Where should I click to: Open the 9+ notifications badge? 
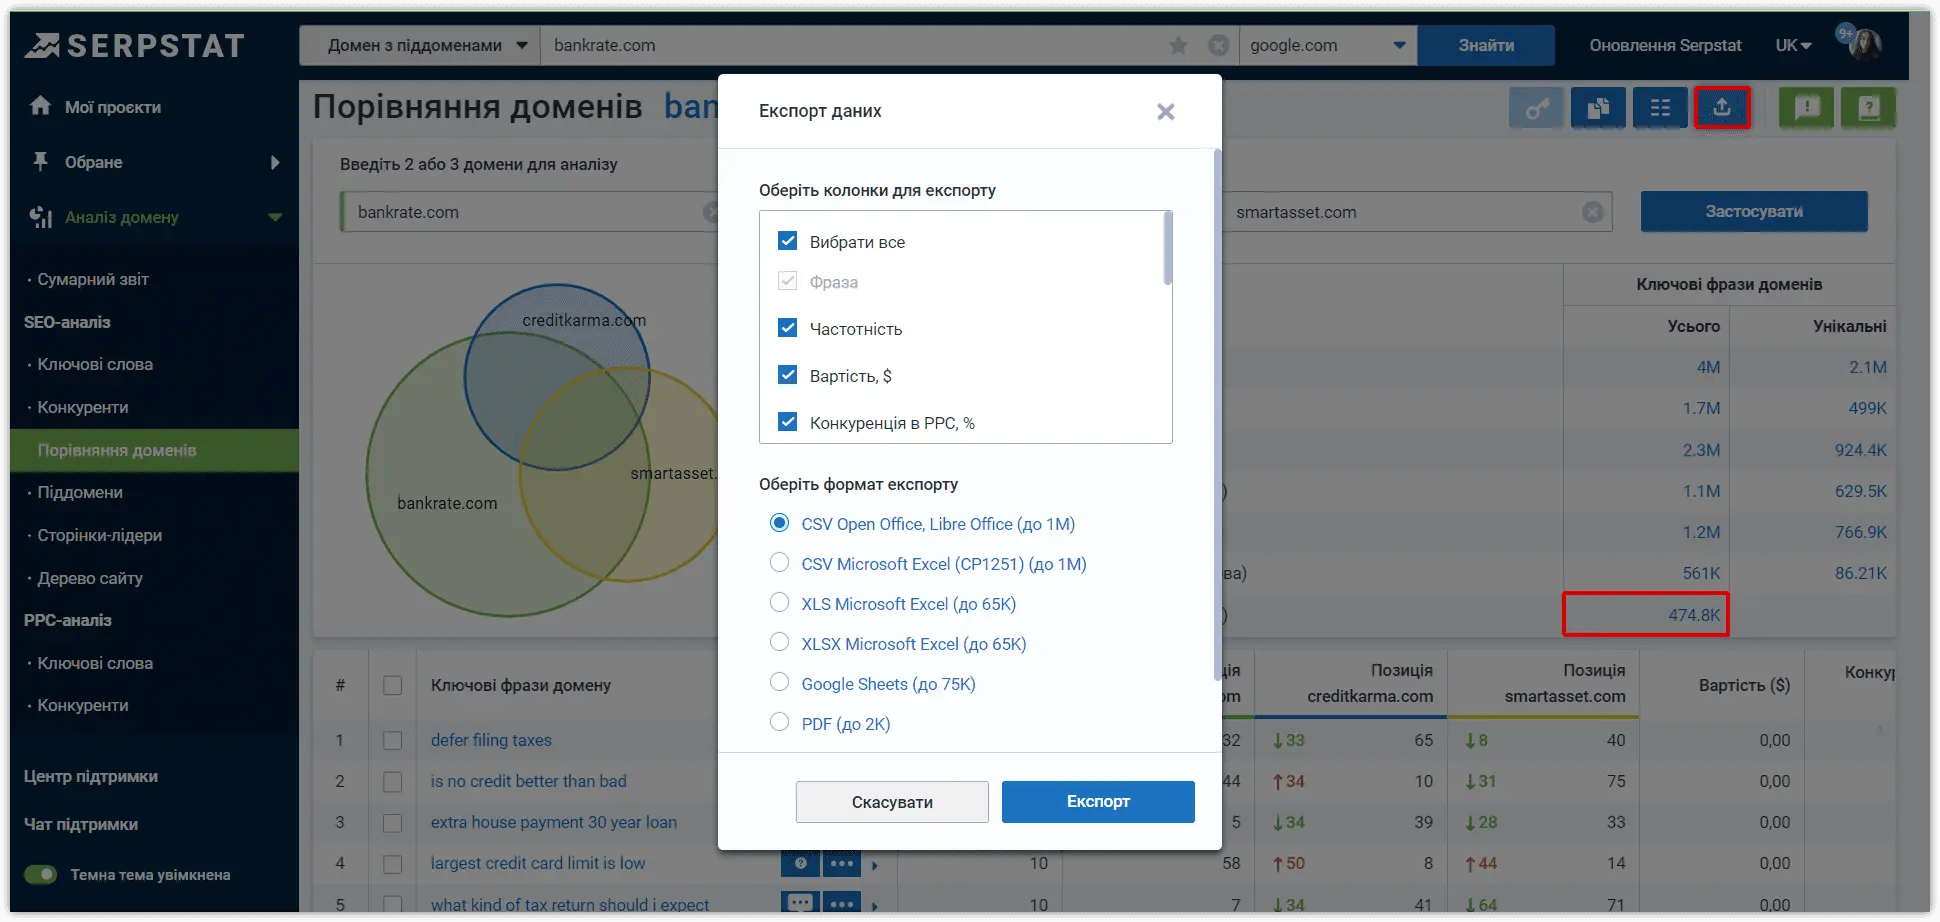[x=1845, y=33]
